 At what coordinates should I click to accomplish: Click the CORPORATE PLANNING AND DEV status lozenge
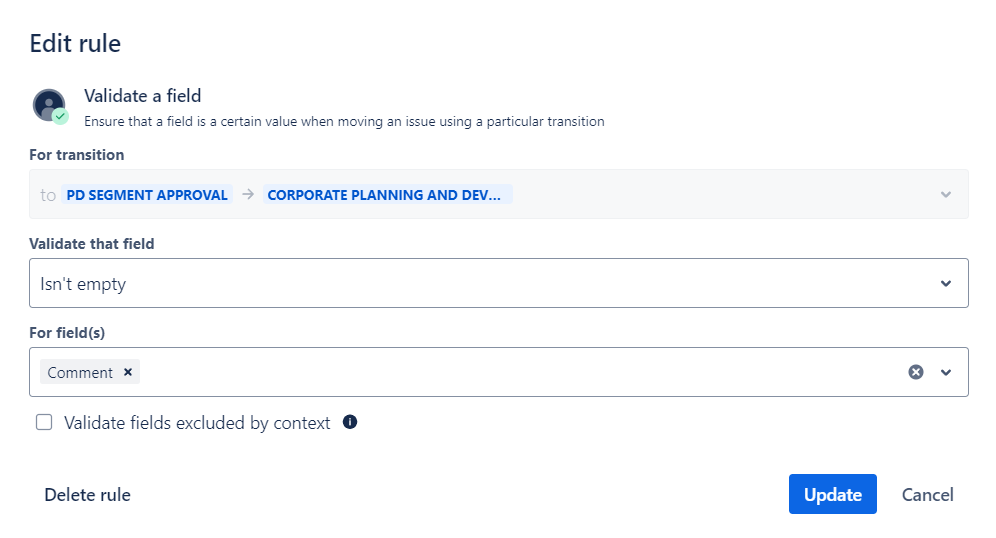(386, 195)
